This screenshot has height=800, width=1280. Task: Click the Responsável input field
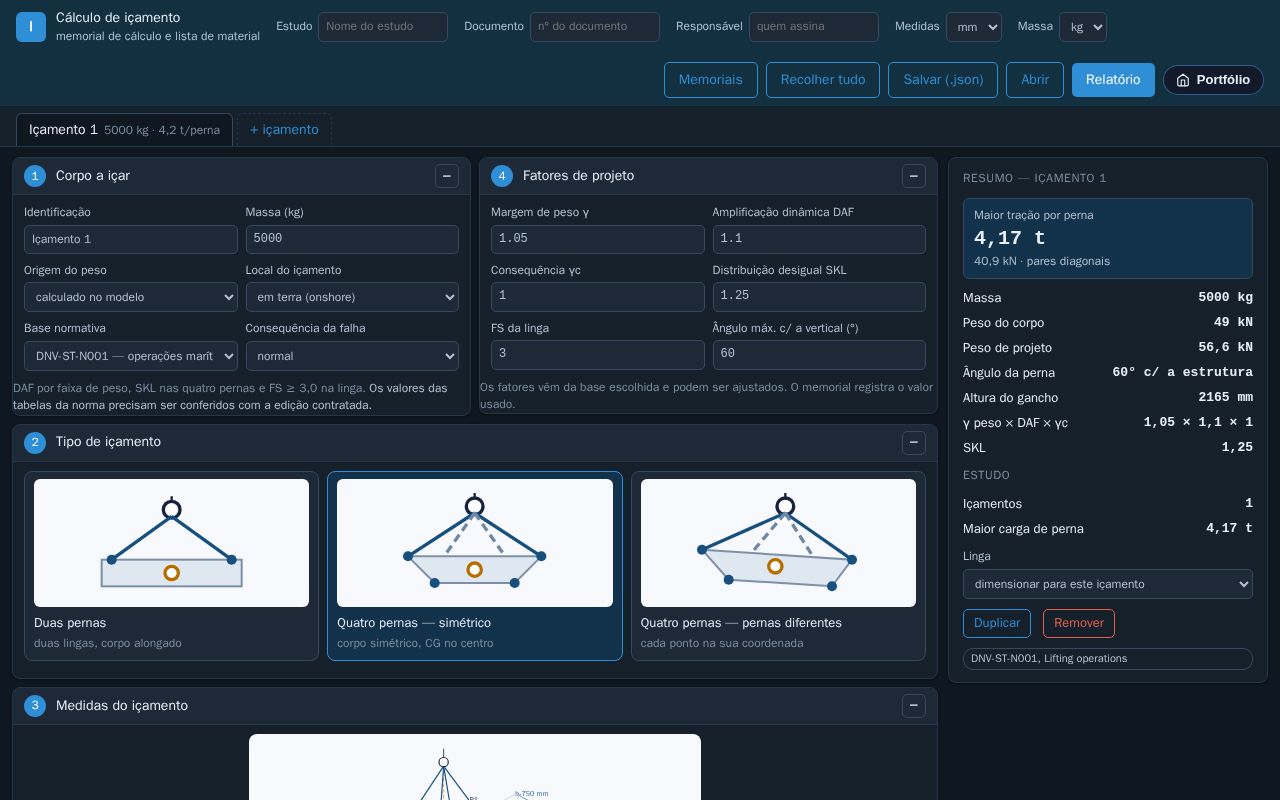click(x=814, y=27)
